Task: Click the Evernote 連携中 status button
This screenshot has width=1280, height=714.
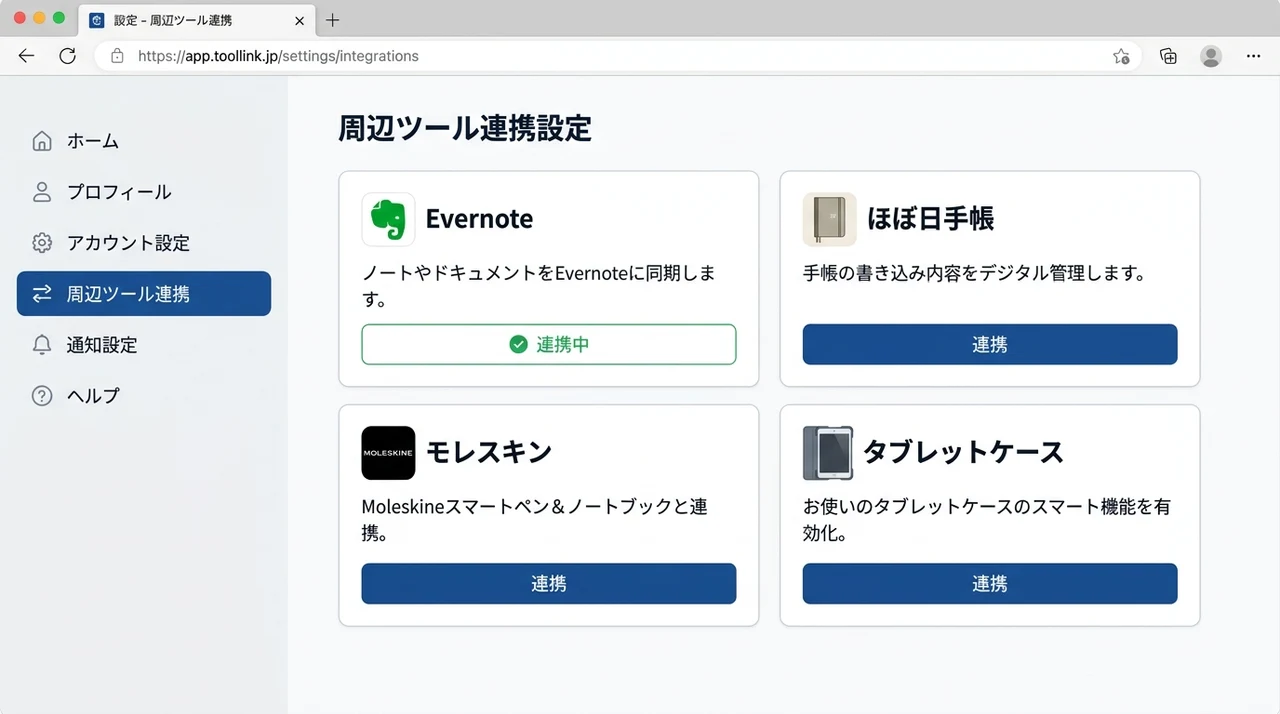Action: 549,344
